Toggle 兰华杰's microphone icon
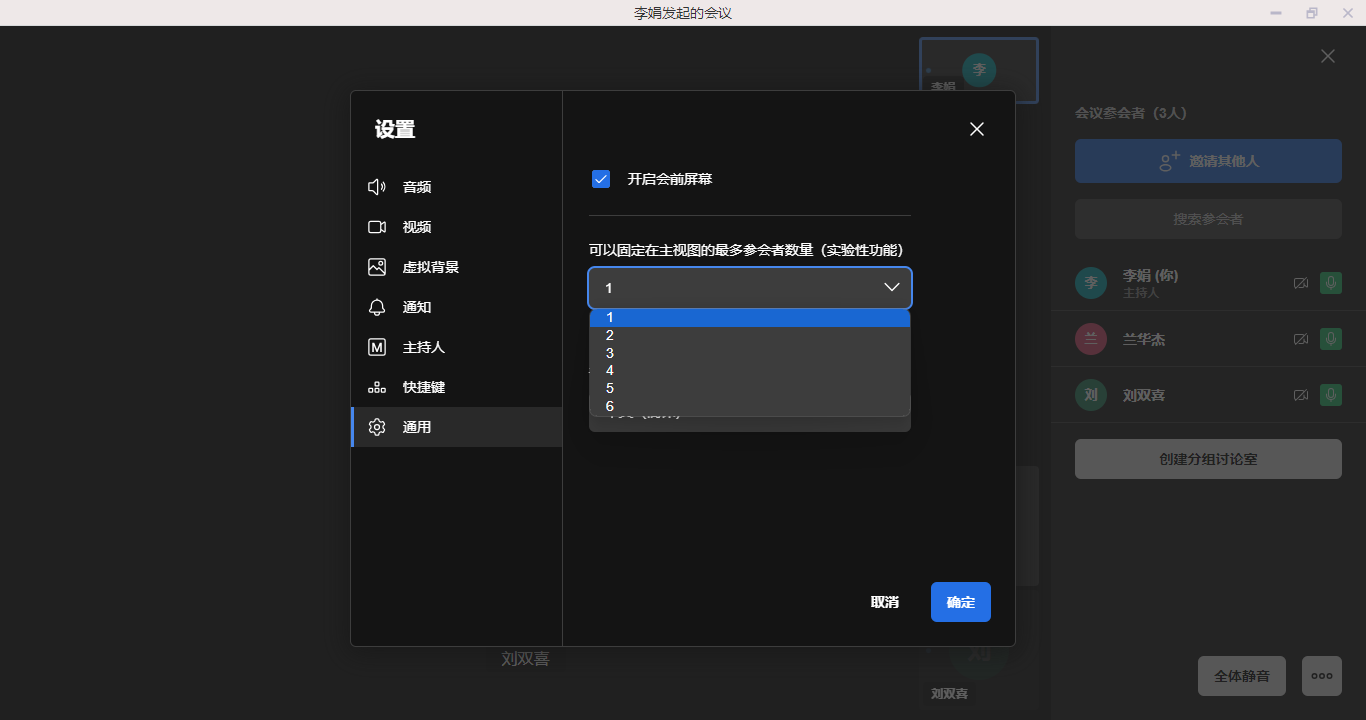 click(1330, 339)
